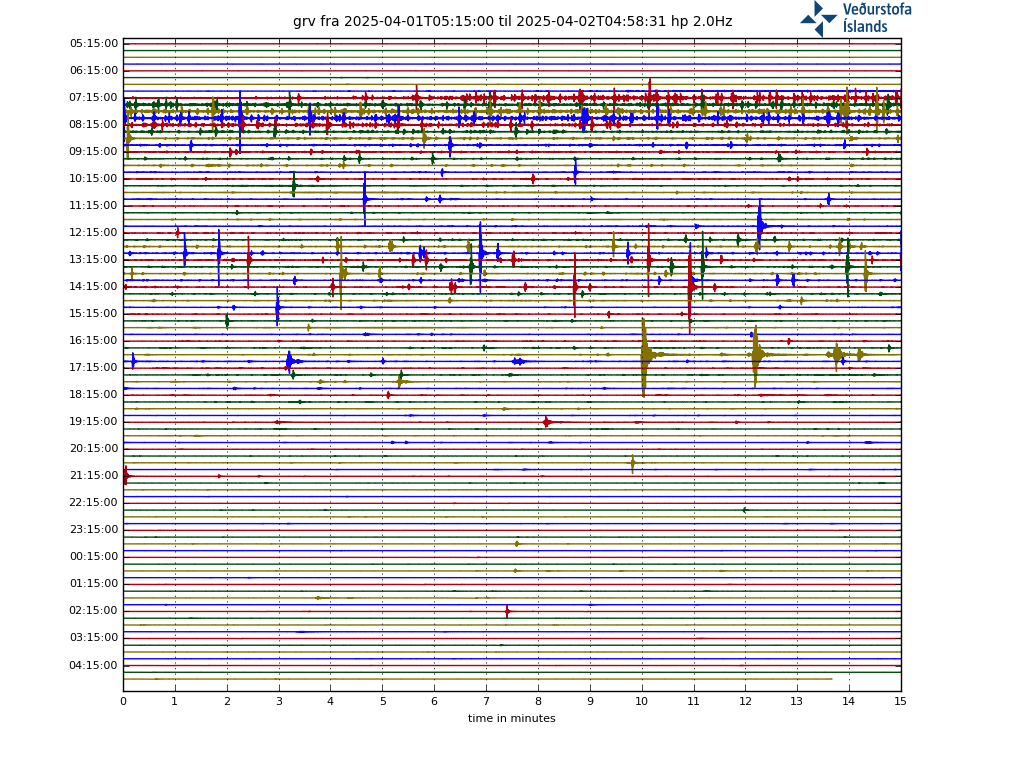This screenshot has height=768, width=1024.
Task: Click the 18:15:00 time label
Action: [94, 394]
